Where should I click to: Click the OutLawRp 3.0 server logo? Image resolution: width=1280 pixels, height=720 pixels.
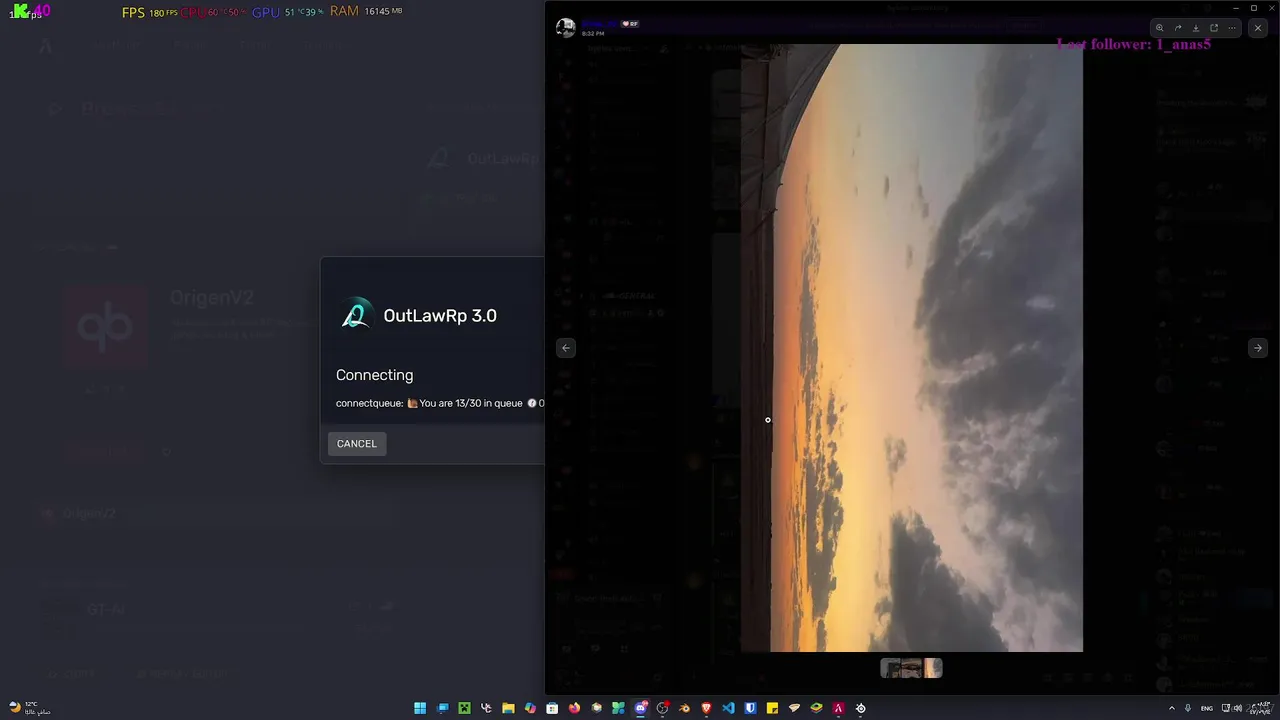[356, 315]
